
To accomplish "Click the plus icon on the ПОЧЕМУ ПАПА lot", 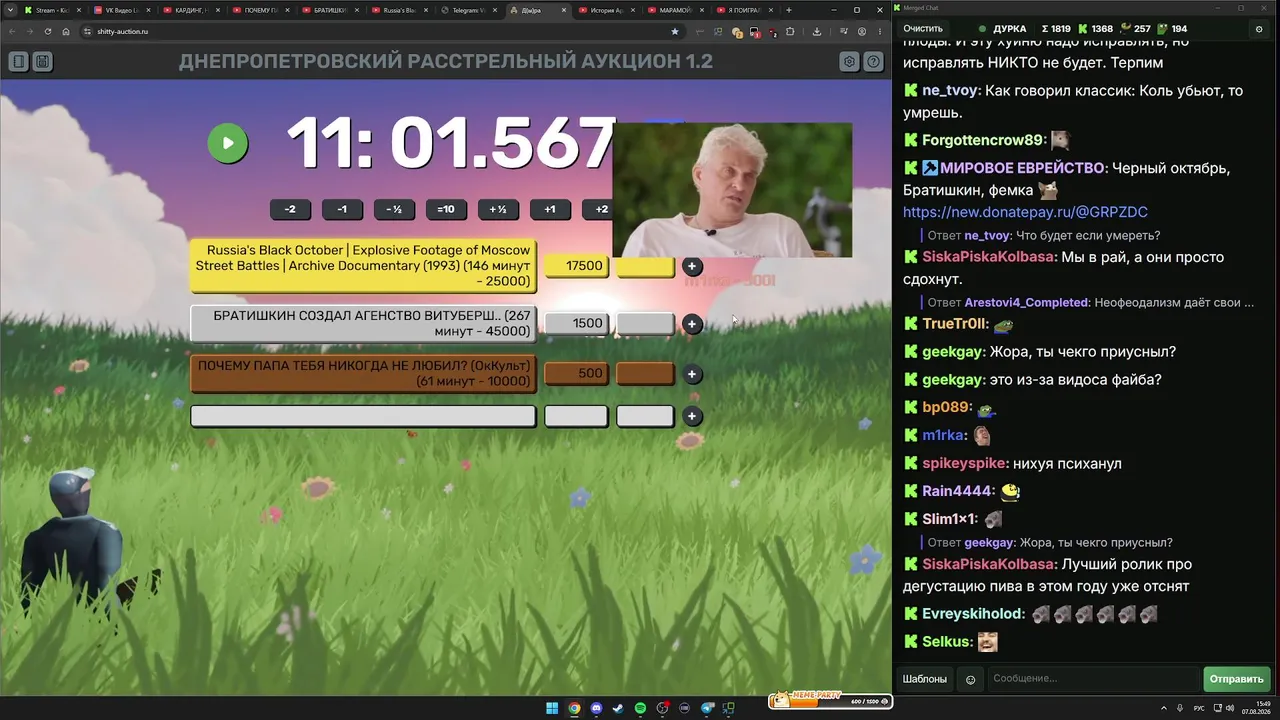I will 692,374.
